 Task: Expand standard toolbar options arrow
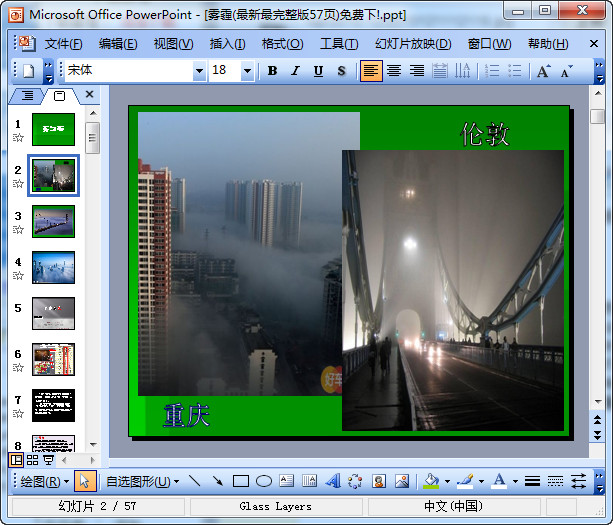[48, 72]
